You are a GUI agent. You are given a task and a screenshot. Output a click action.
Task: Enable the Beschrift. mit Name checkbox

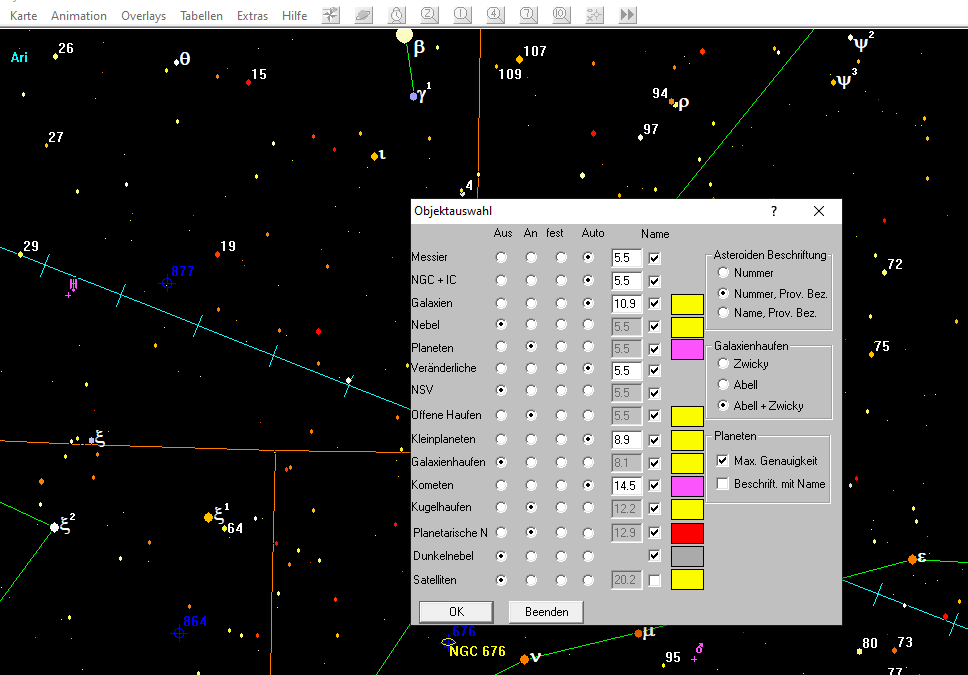coord(722,484)
